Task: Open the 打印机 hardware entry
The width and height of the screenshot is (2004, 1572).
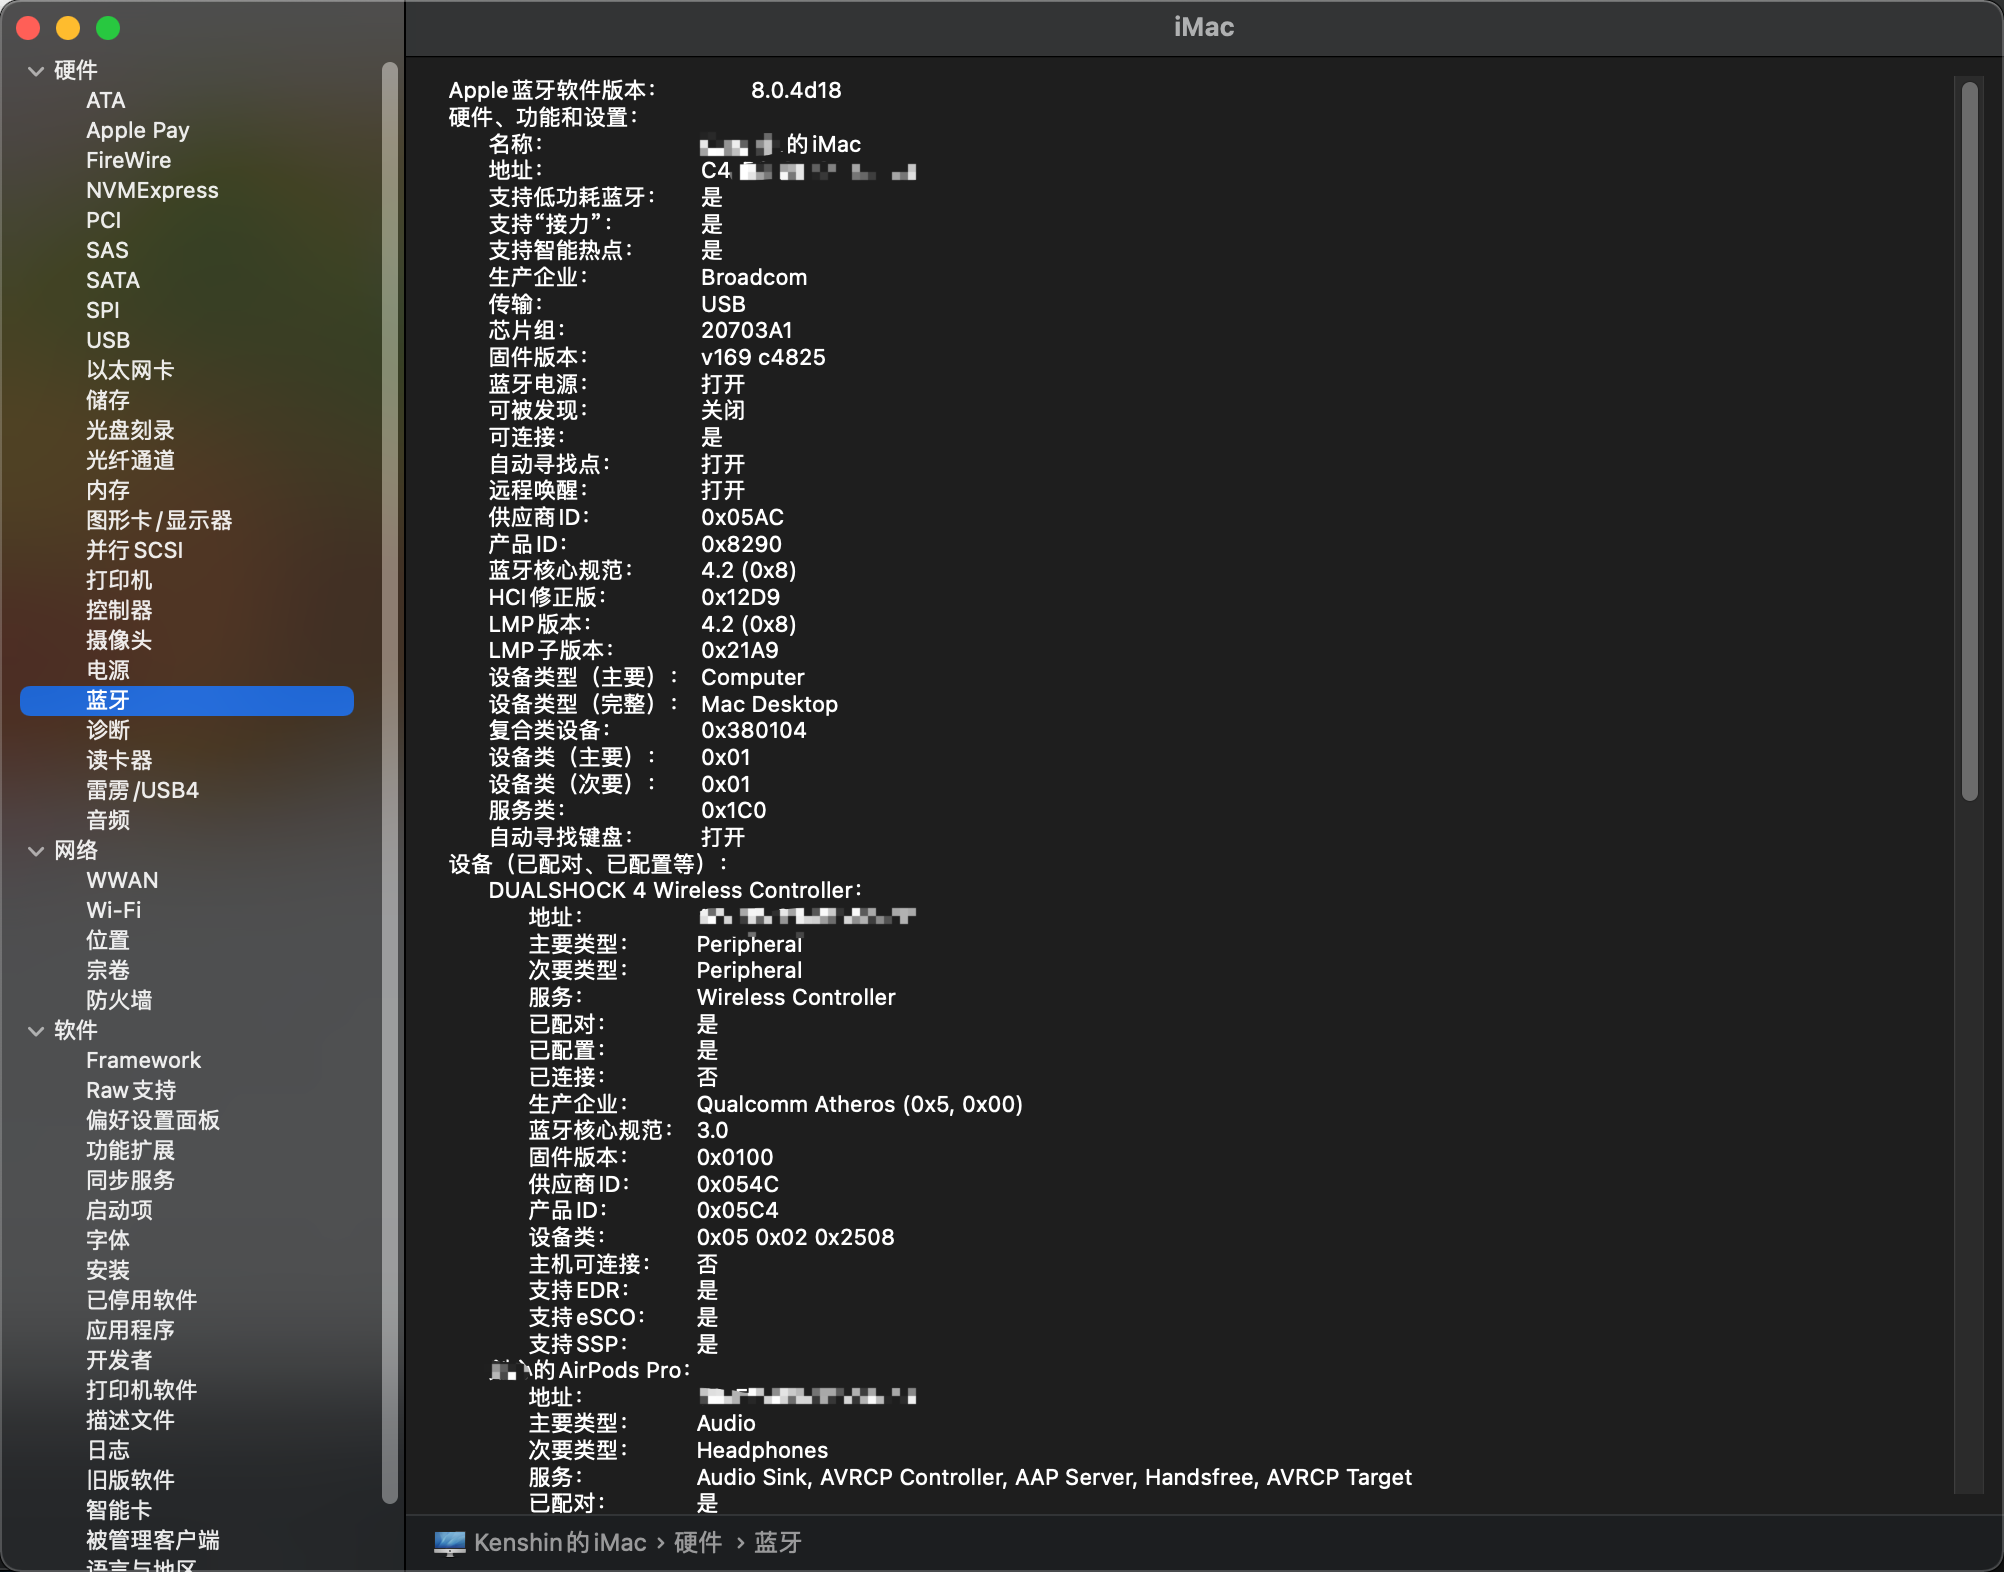Action: coord(119,580)
